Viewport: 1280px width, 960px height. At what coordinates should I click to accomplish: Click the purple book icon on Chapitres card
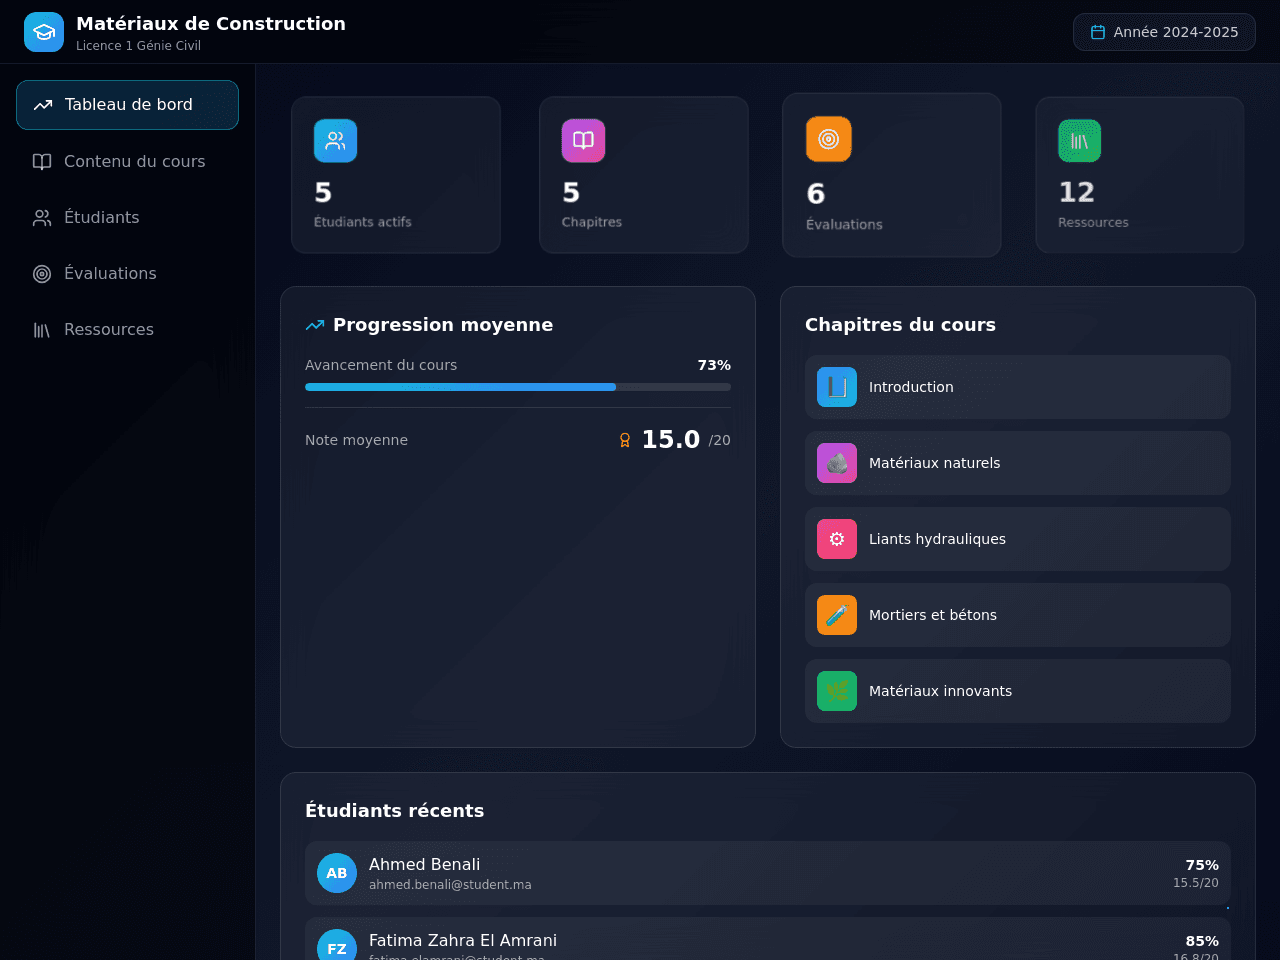584,141
